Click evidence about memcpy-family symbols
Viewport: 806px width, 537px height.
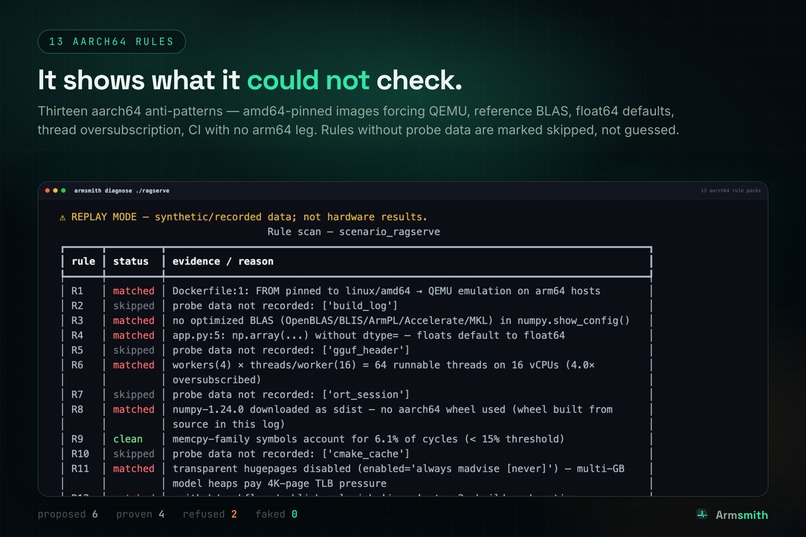[368, 439]
